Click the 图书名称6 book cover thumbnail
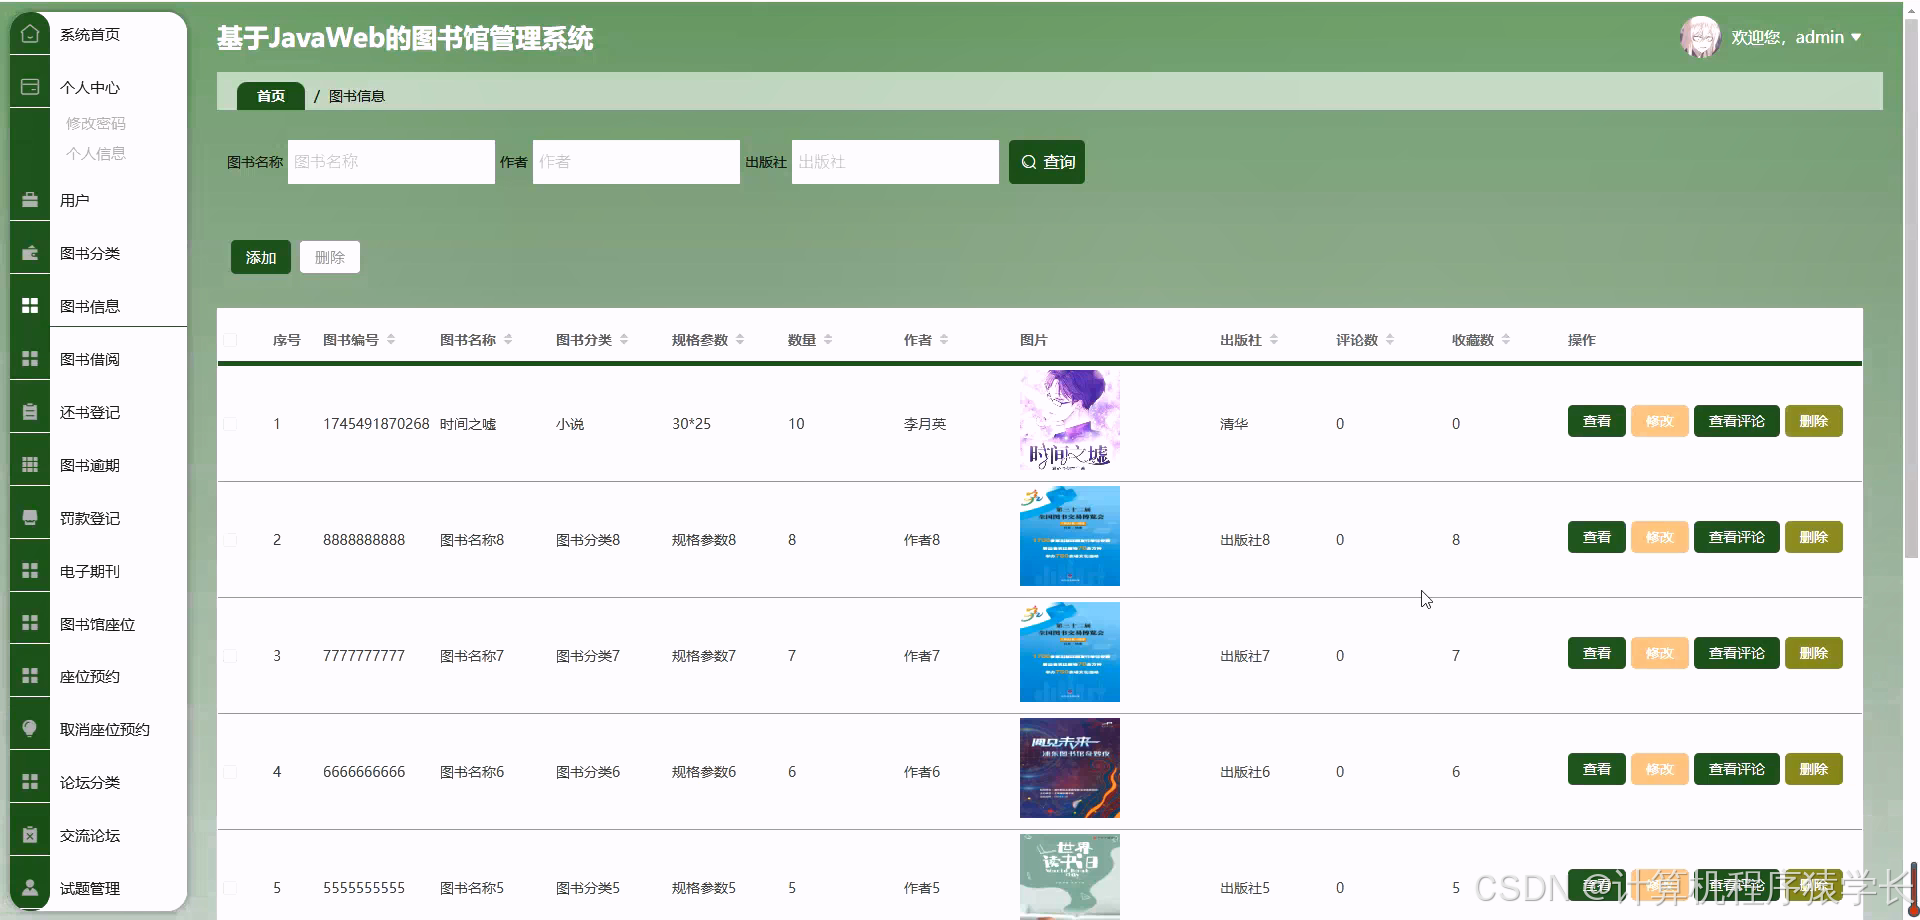Screen dimensions: 1920x920 [1070, 768]
